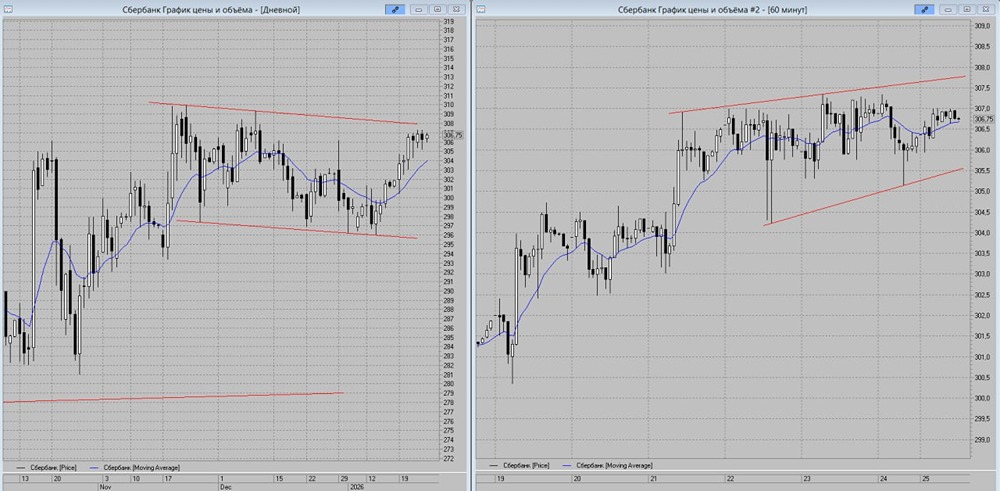Click date 25 on 60-minute time axis

(924, 478)
